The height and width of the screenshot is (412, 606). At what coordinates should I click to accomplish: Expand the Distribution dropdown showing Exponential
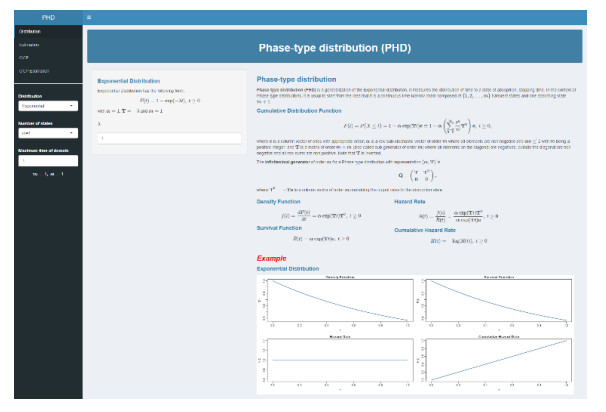coord(48,104)
